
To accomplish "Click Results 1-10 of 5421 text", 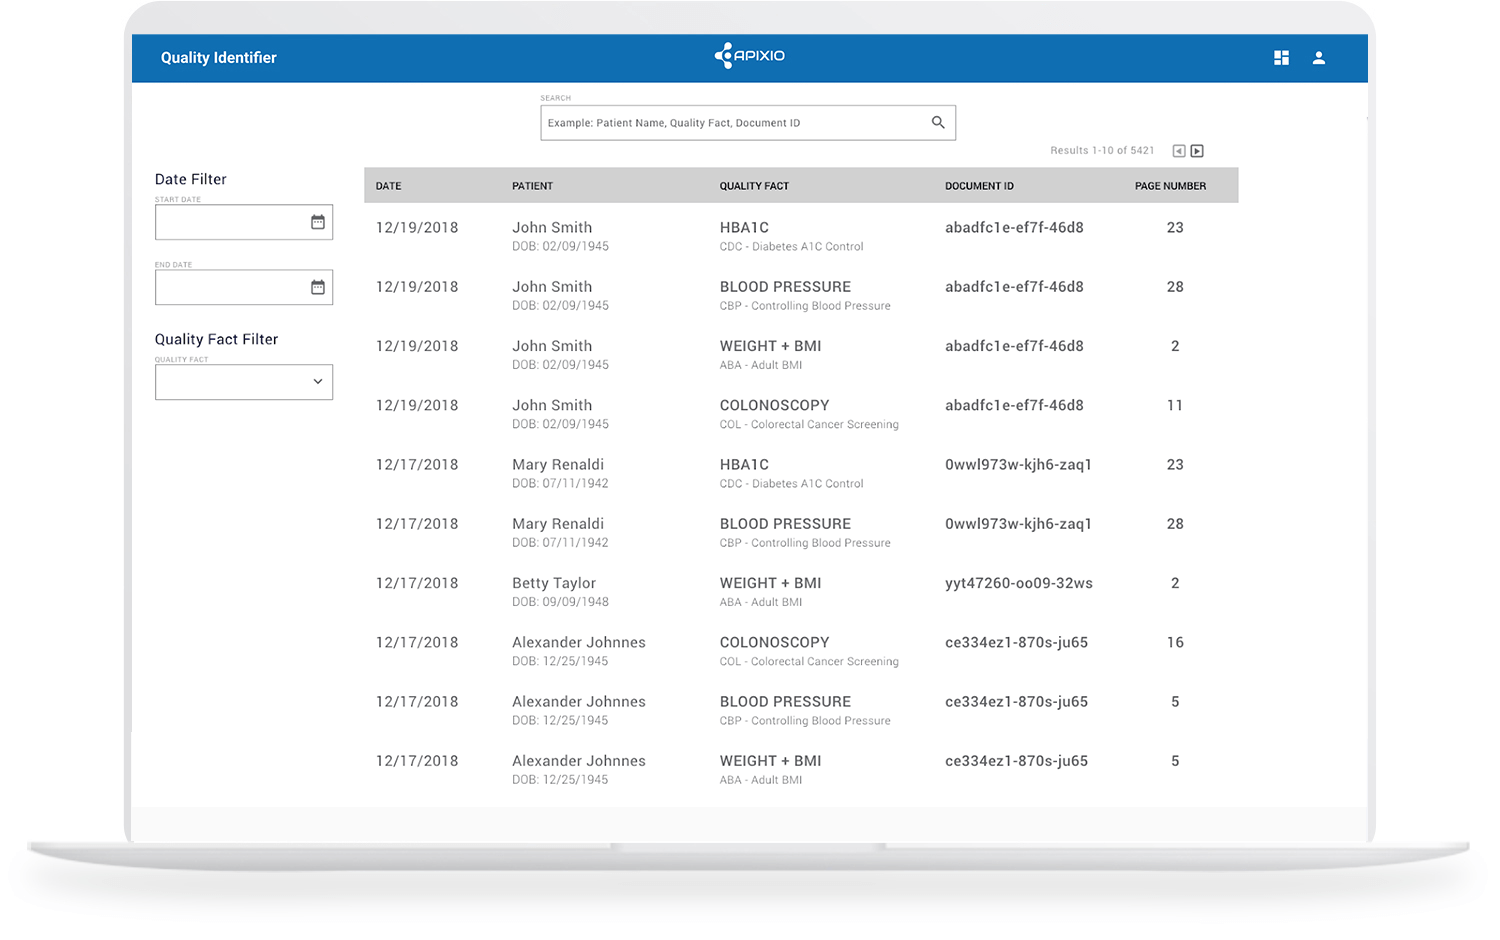I will (x=1102, y=151).
